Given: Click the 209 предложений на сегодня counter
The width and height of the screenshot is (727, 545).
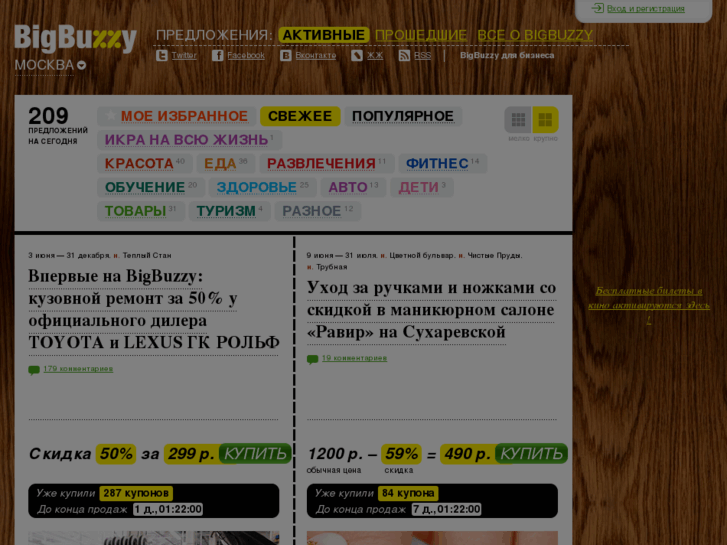Looking at the screenshot, I should click(57, 125).
